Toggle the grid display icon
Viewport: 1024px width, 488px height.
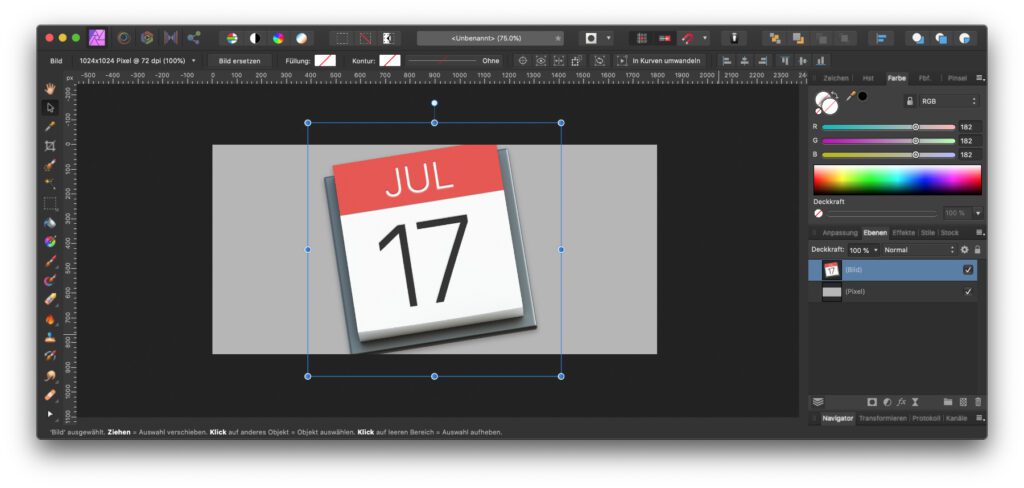[x=642, y=38]
